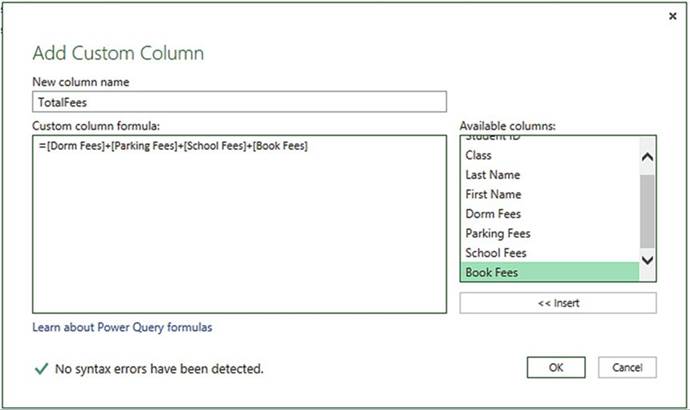
Task: Choose First Name from the column list
Action: pos(493,194)
